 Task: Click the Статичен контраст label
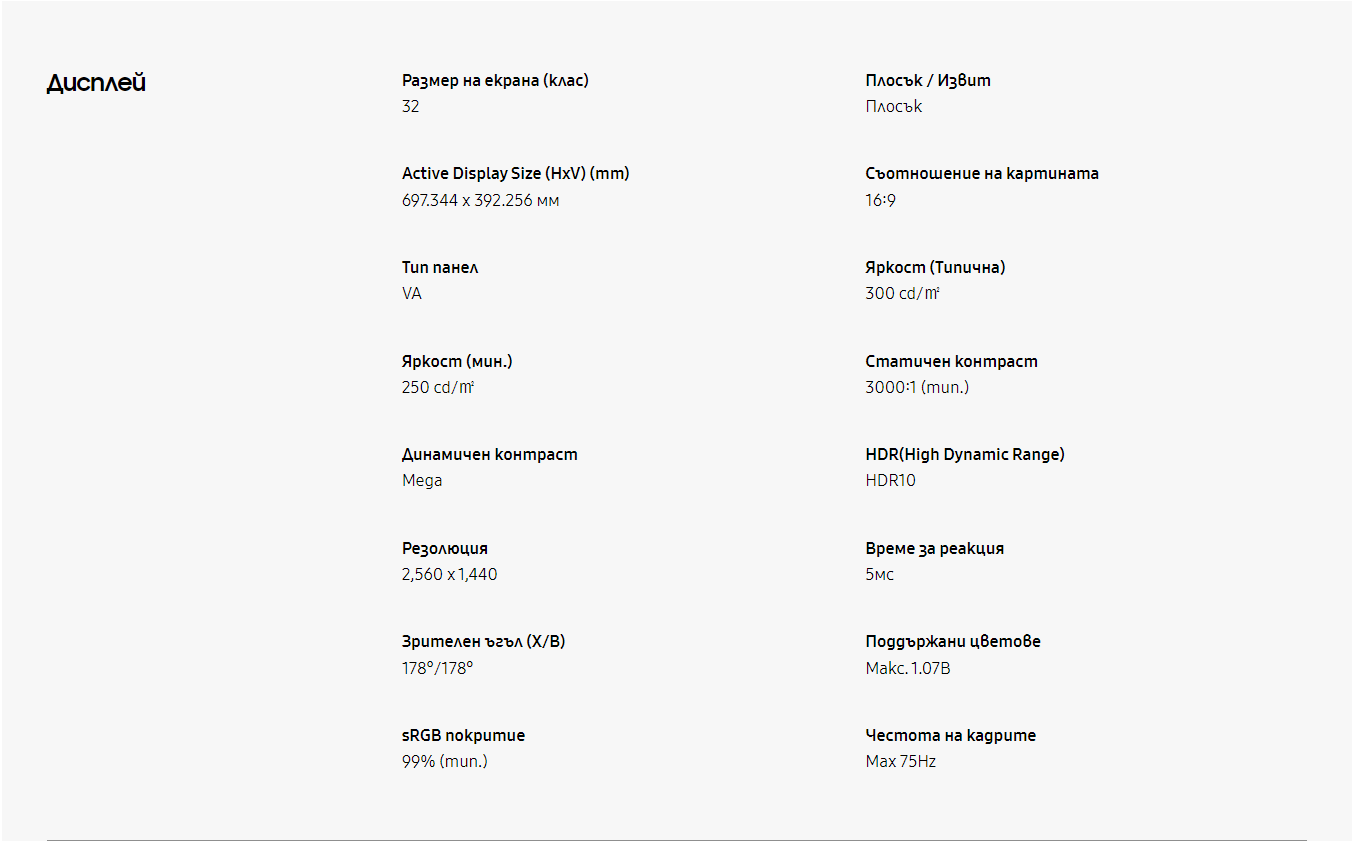click(x=952, y=362)
